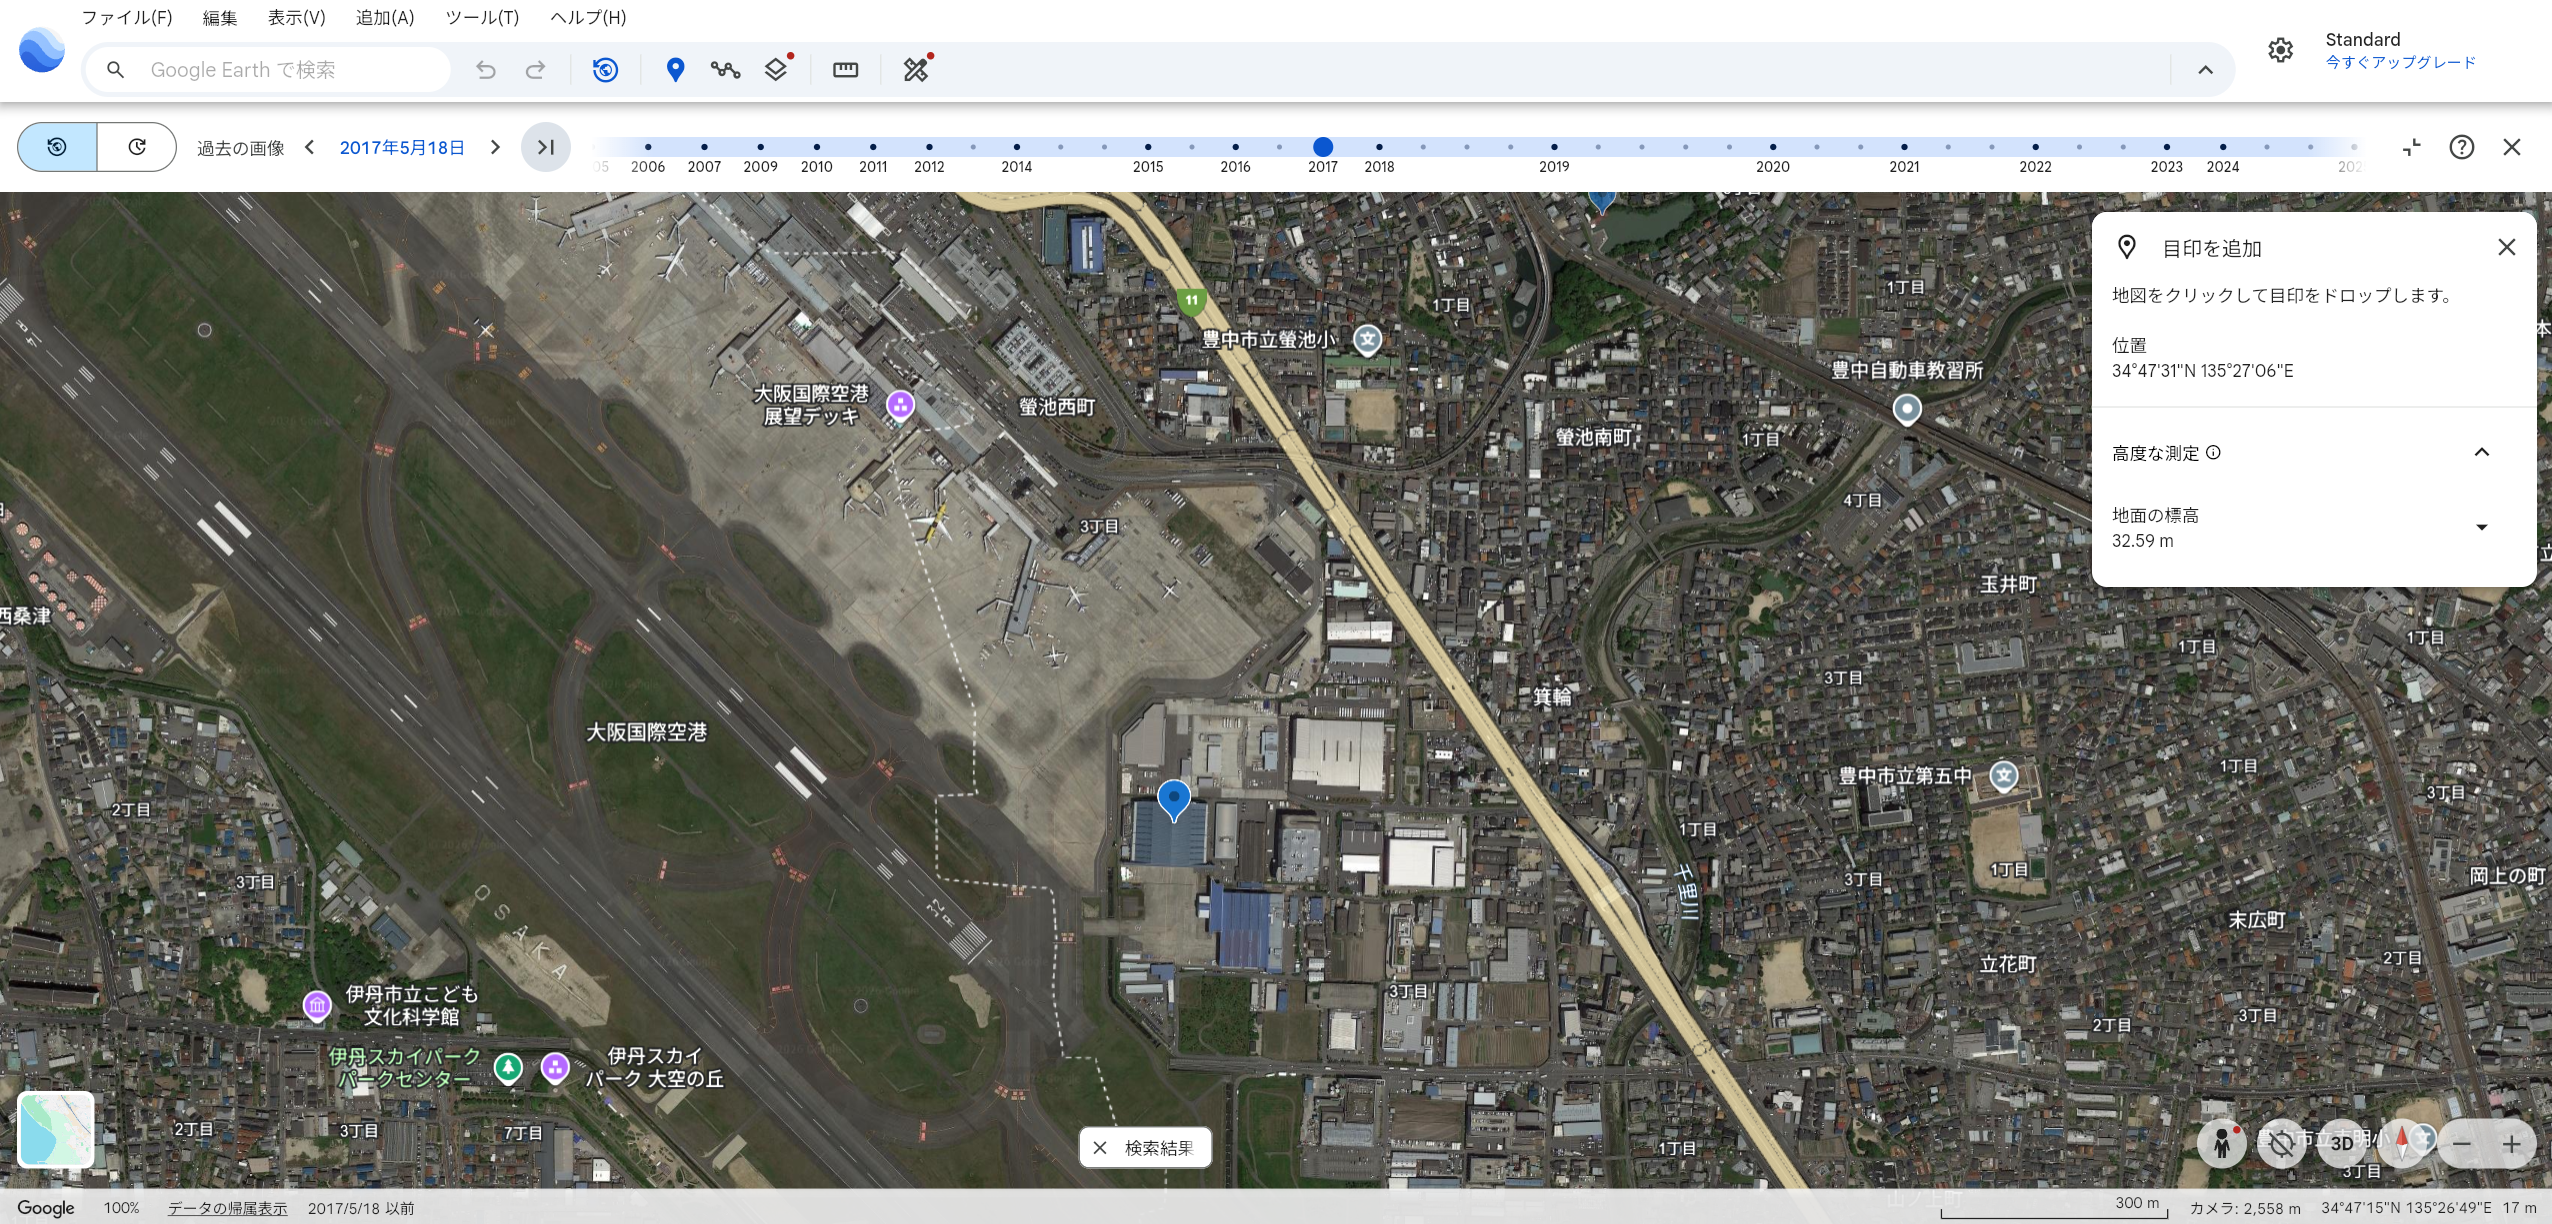
Task: Click the データの帰属表示 link
Action: point(227,1208)
